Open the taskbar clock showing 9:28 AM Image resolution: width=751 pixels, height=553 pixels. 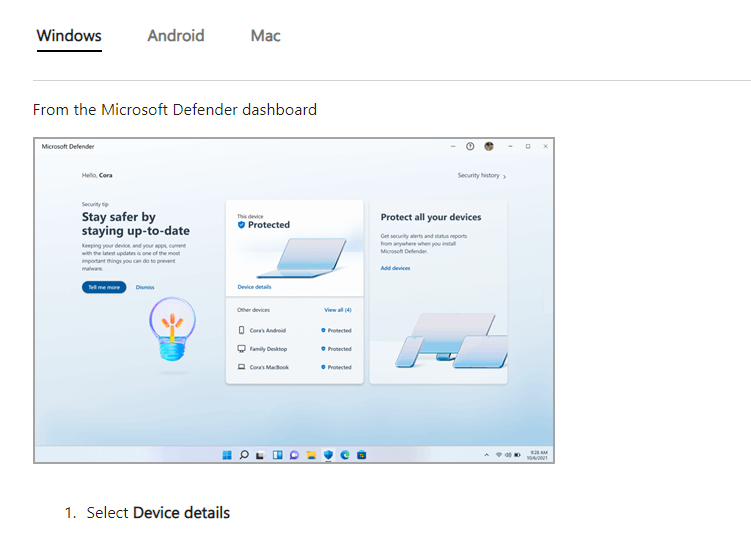click(x=537, y=455)
